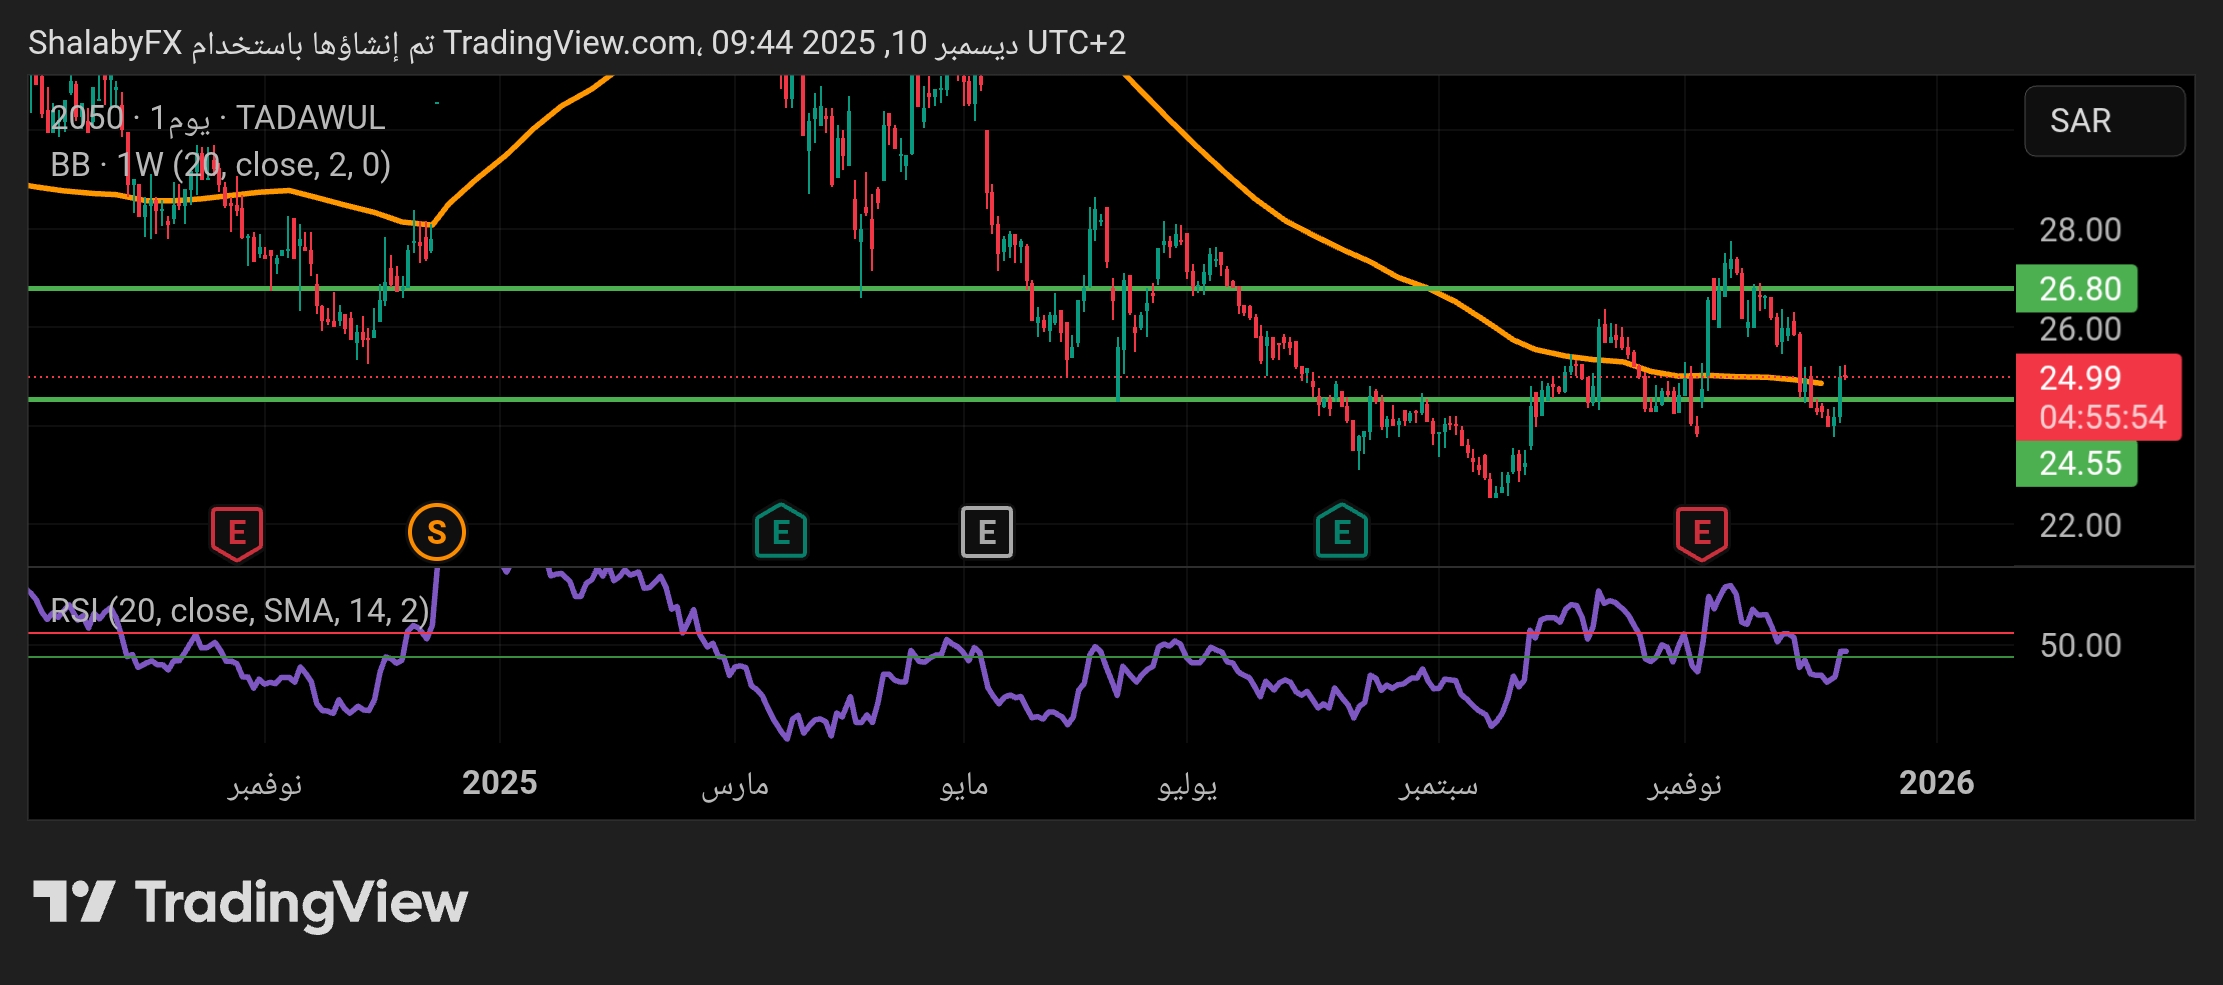Click the green E earnings marker near مارس
Viewport: 2223px width, 985px height.
tap(781, 532)
